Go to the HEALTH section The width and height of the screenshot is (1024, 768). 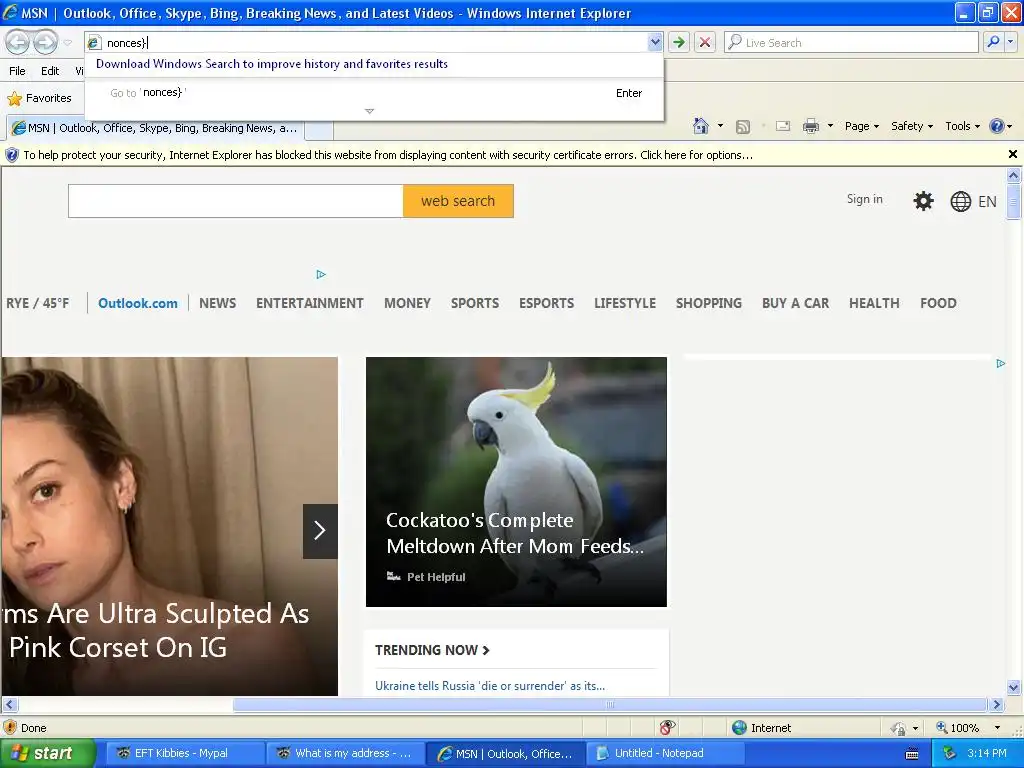[x=874, y=303]
